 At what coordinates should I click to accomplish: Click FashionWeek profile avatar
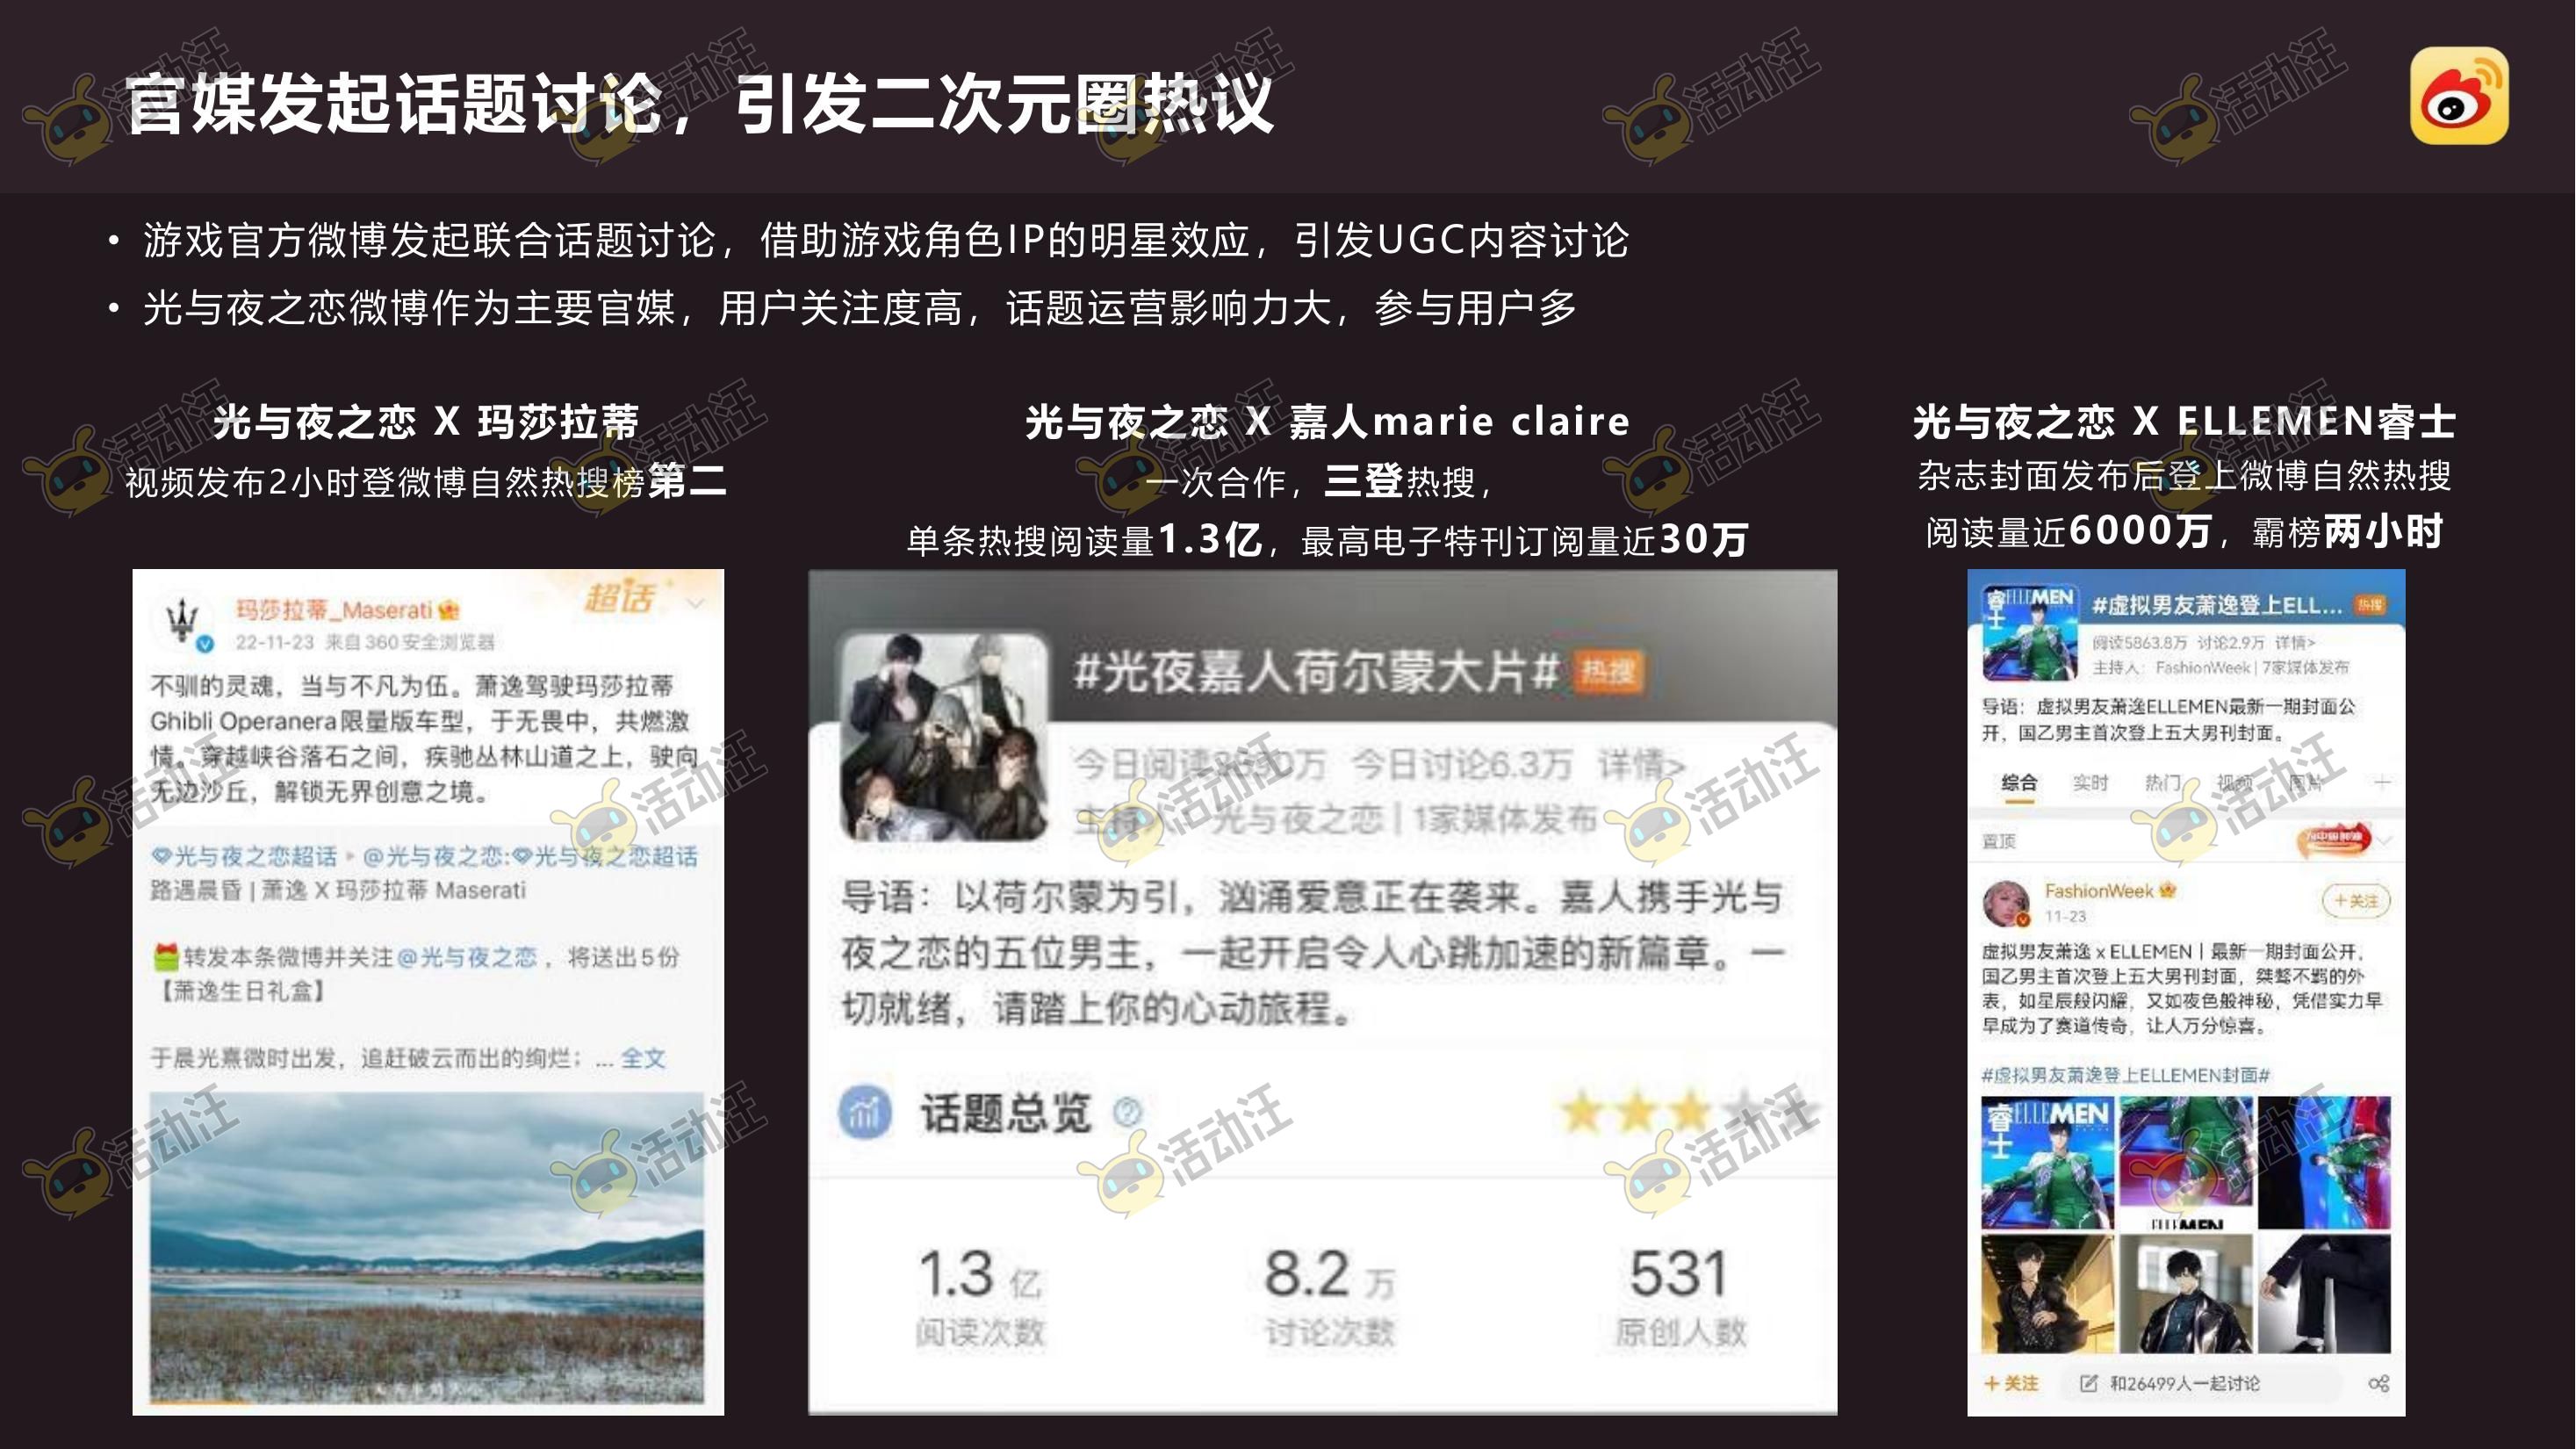2007,903
